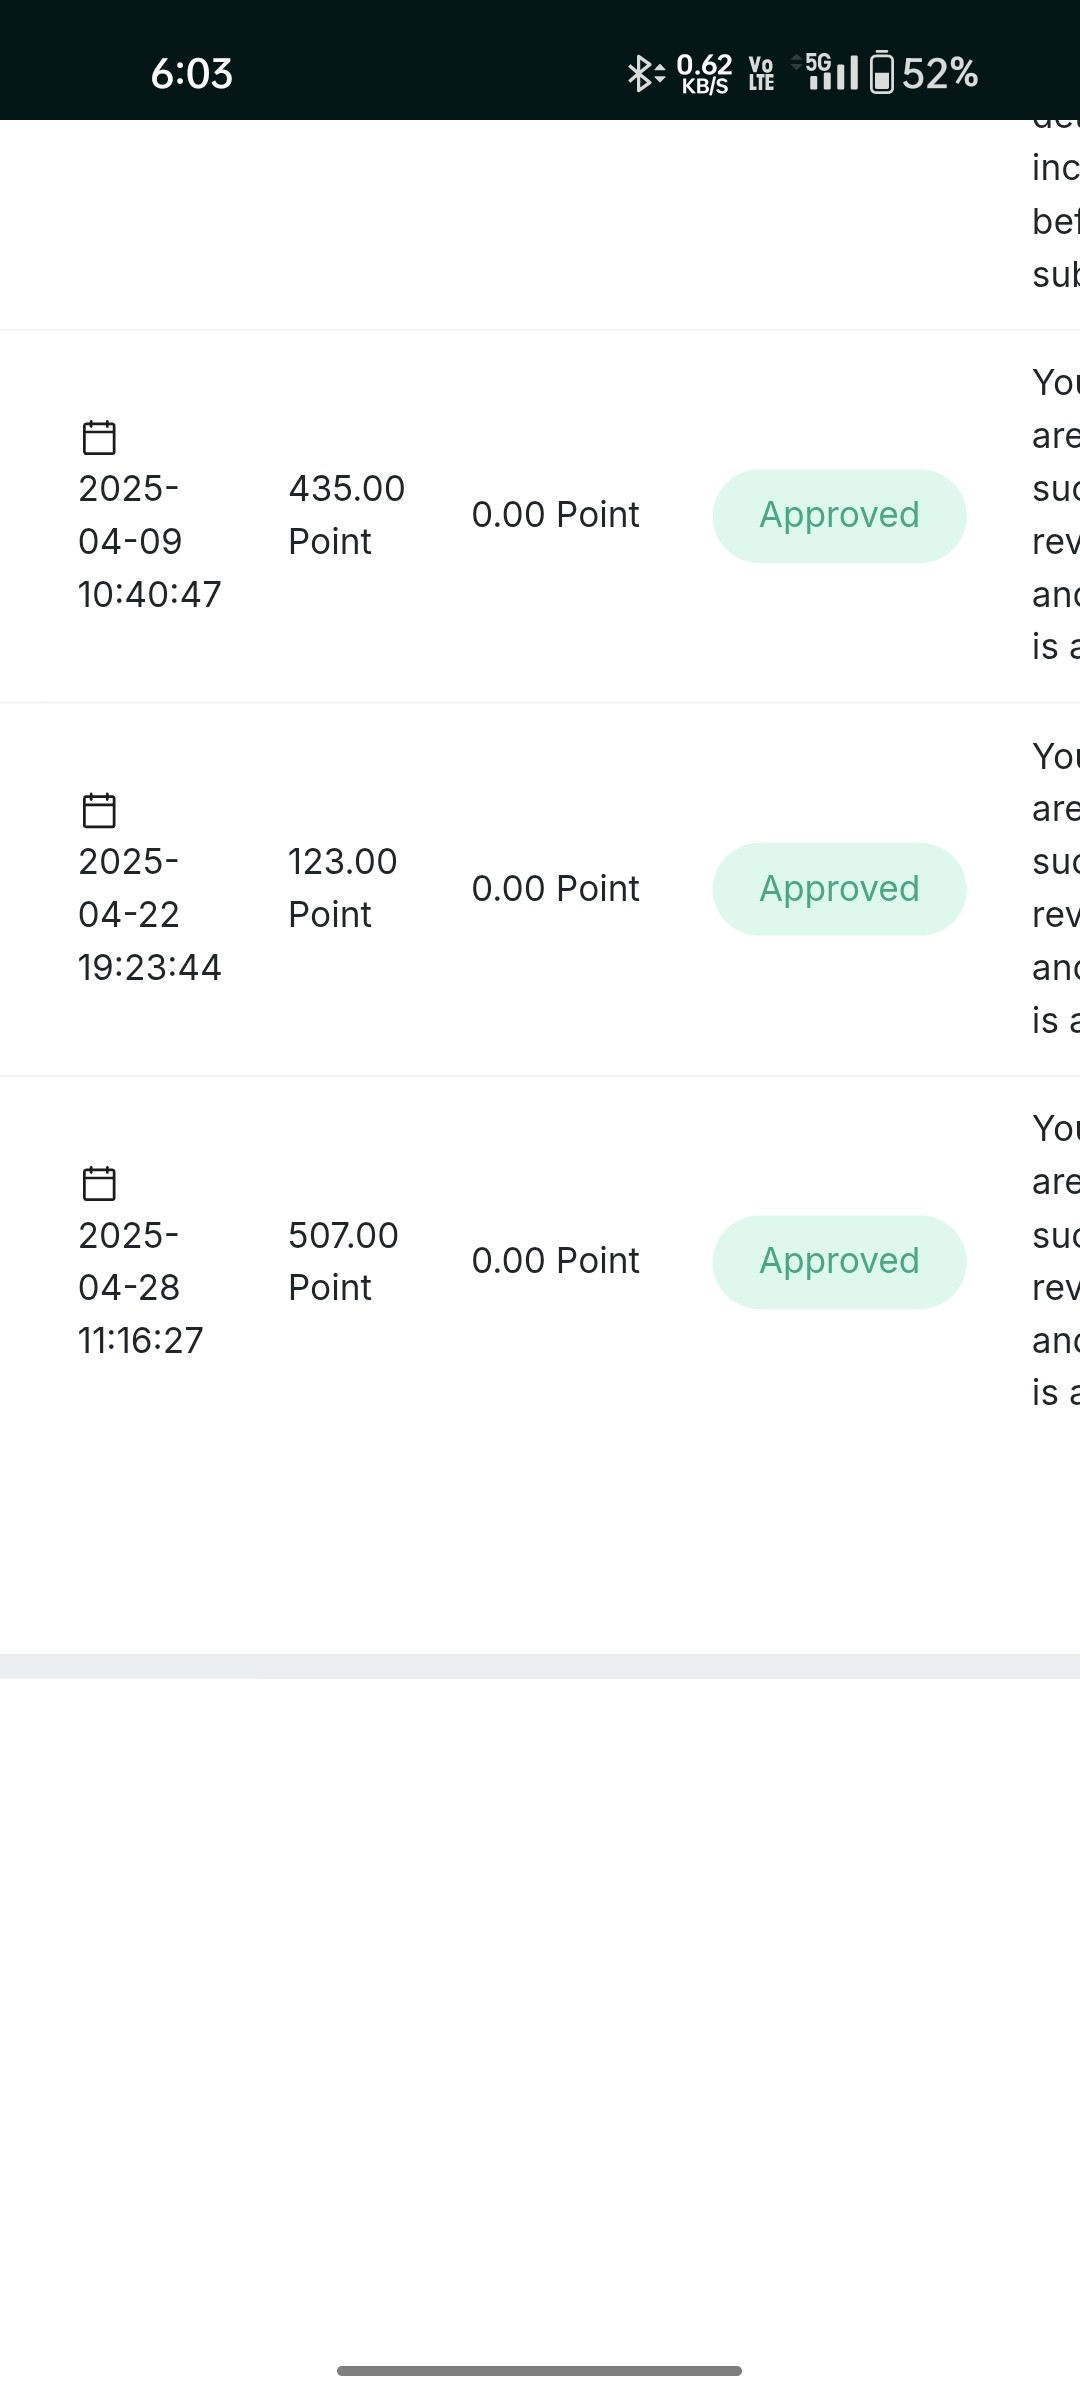This screenshot has height=2400, width=1080.
Task: Select the Approved badge for 435.00 Point
Action: pos(839,516)
